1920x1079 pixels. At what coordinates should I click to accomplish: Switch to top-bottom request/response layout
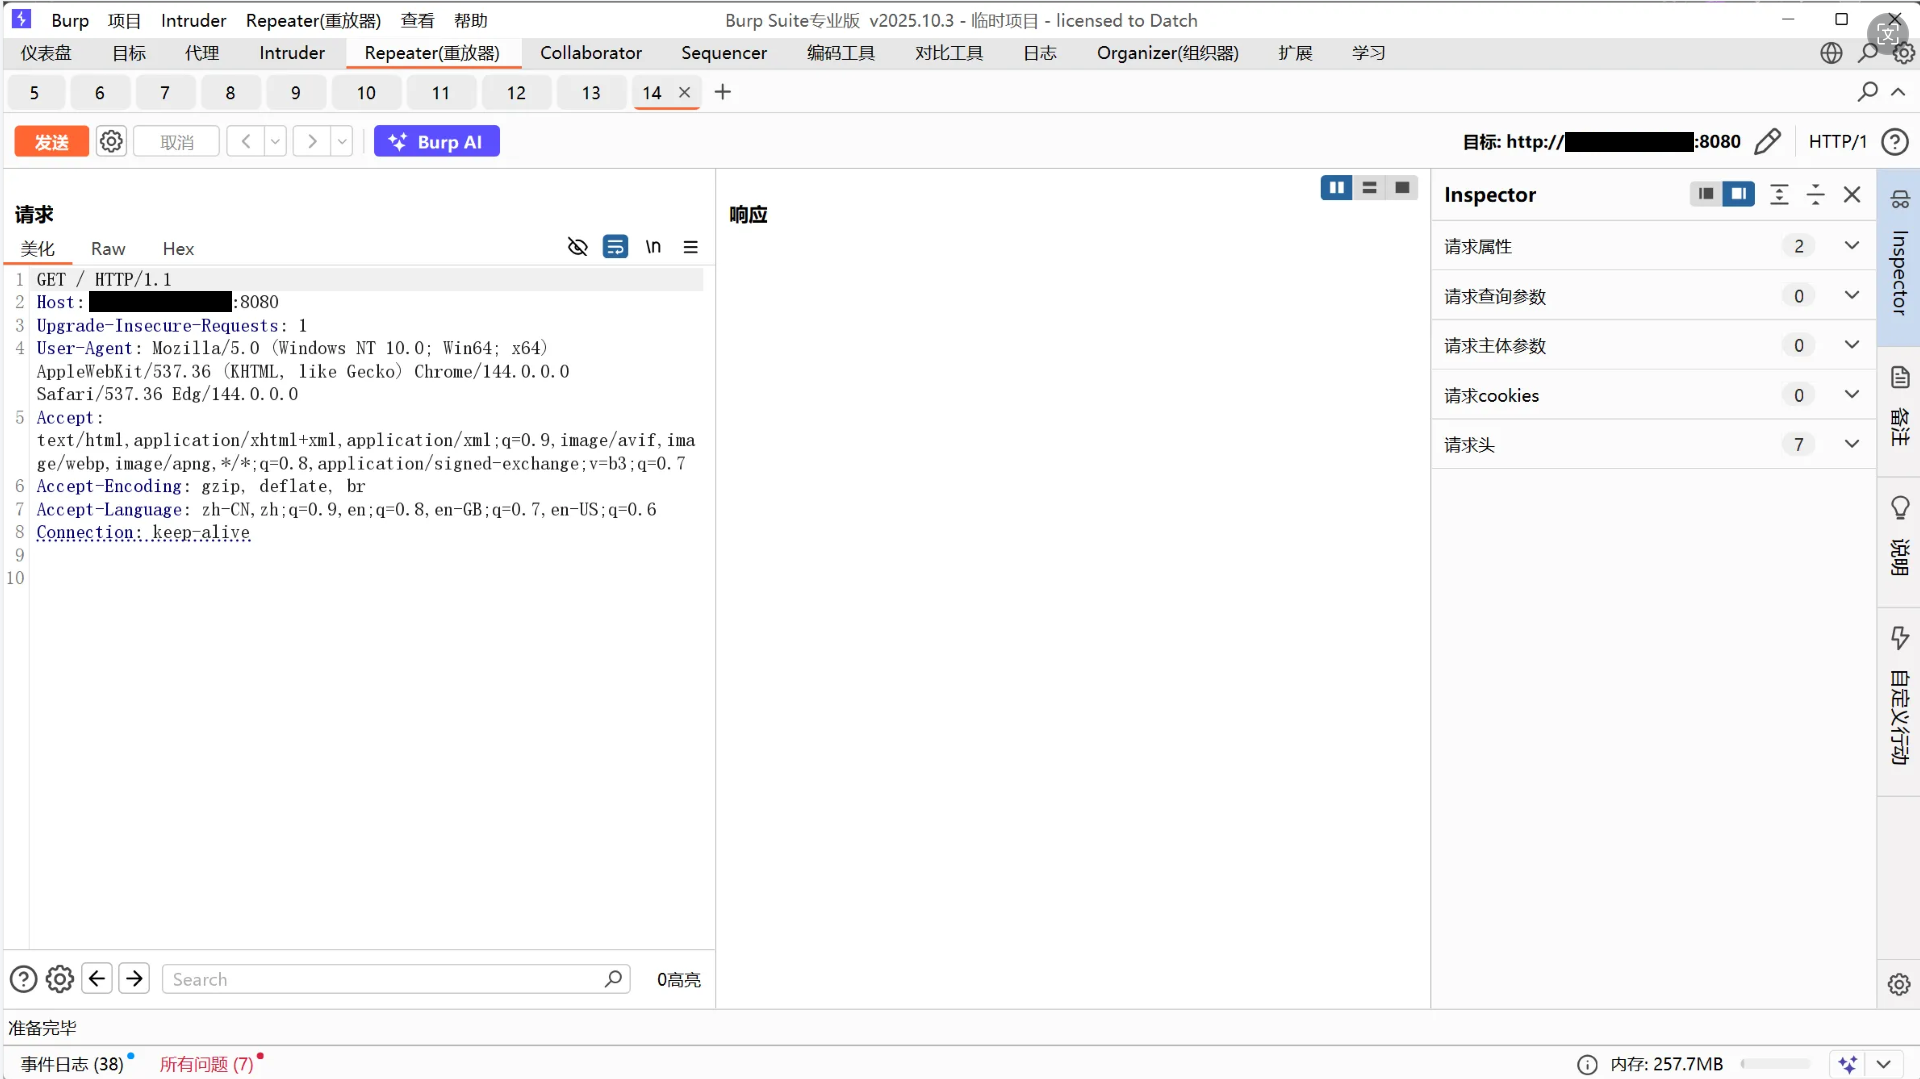click(x=1369, y=188)
